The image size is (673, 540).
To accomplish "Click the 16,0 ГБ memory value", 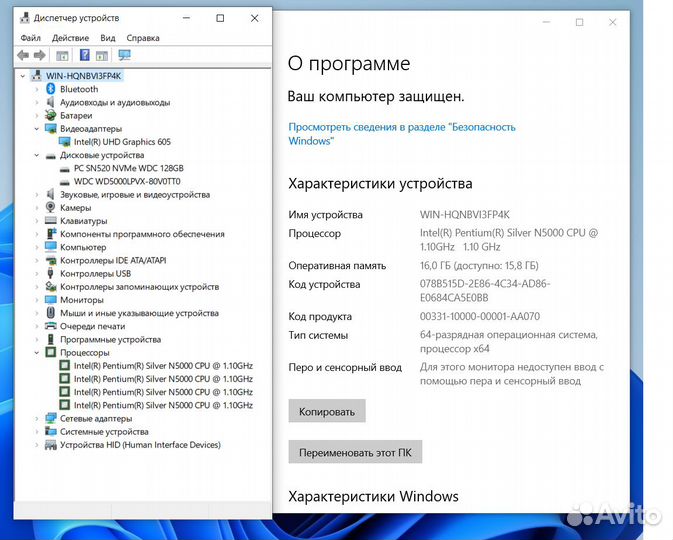I will (479, 265).
